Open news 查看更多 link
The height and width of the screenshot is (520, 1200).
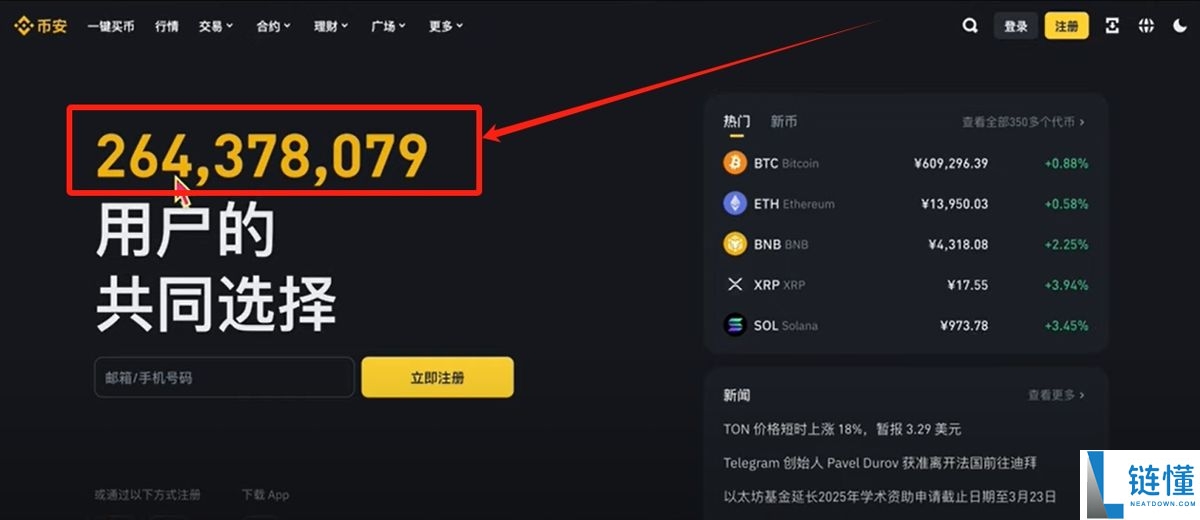1056,395
